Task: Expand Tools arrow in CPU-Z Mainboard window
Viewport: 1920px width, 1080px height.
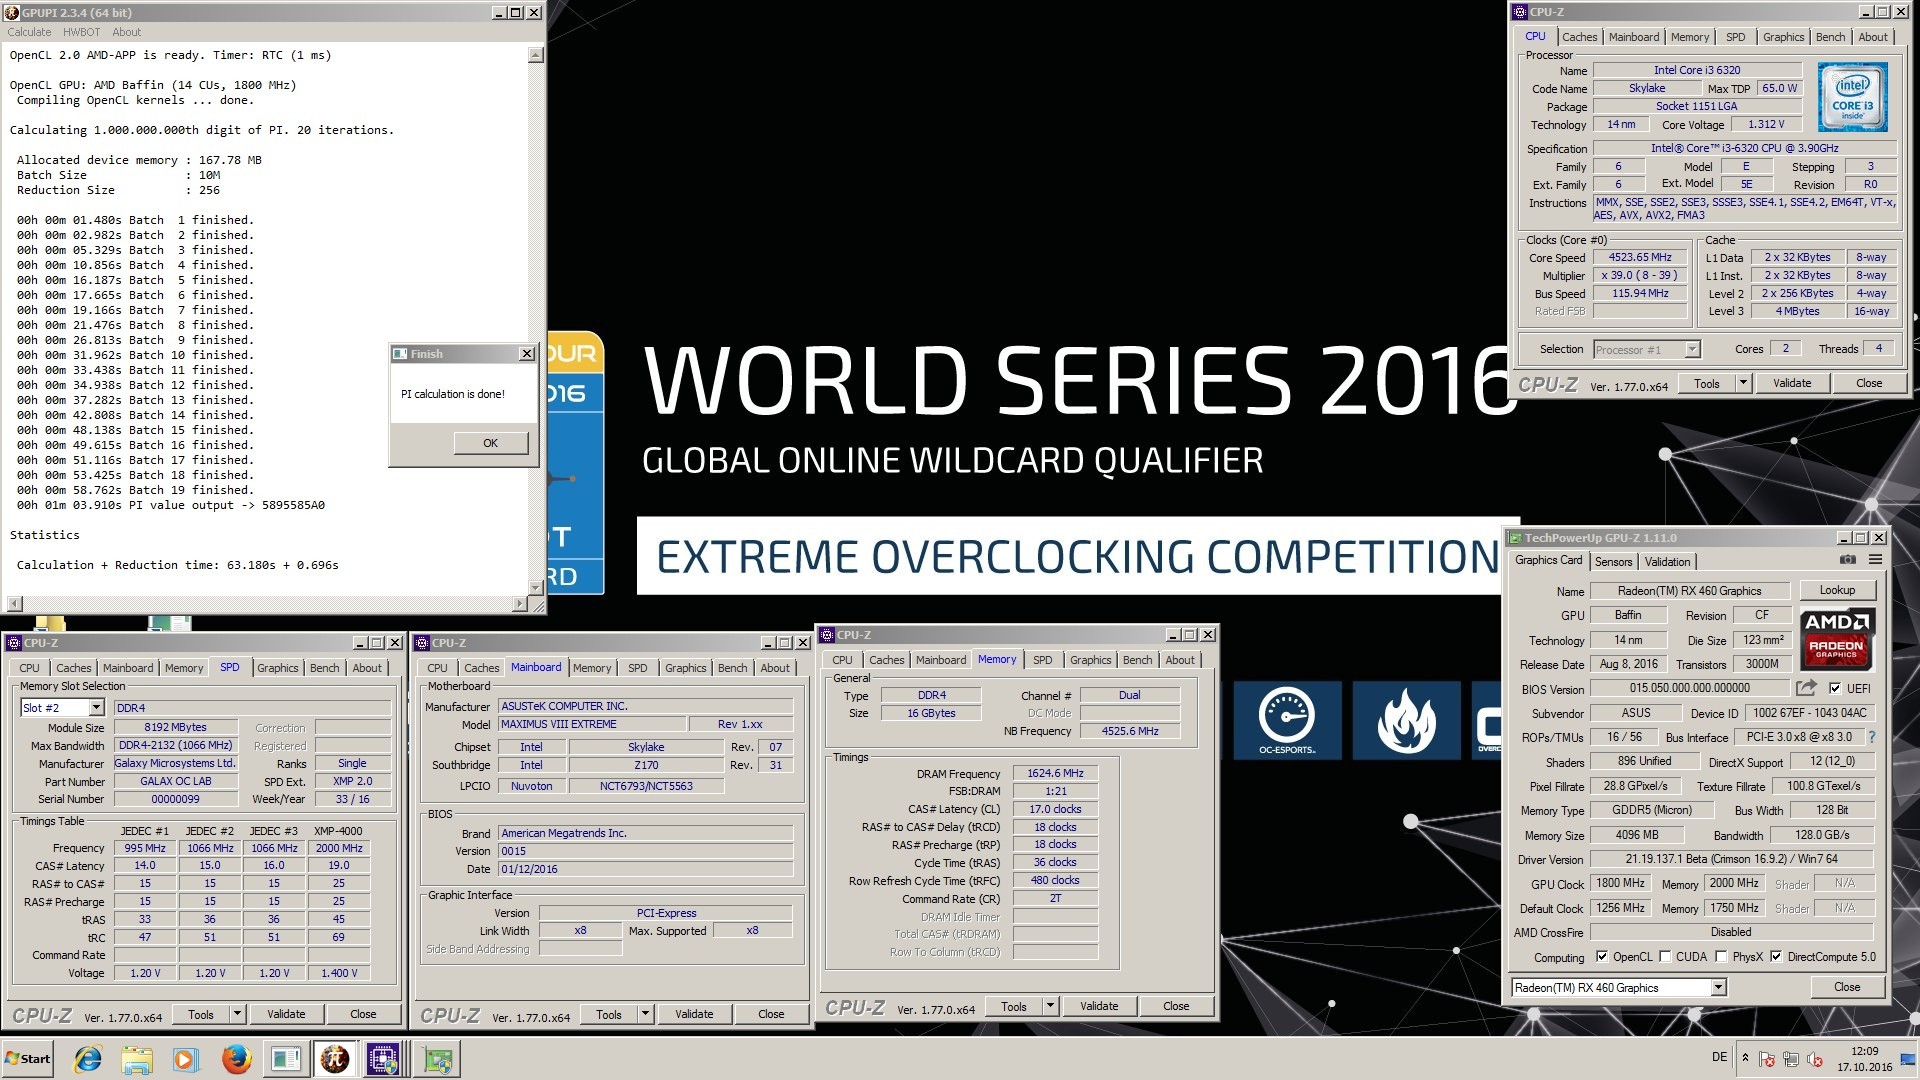Action: (645, 1014)
